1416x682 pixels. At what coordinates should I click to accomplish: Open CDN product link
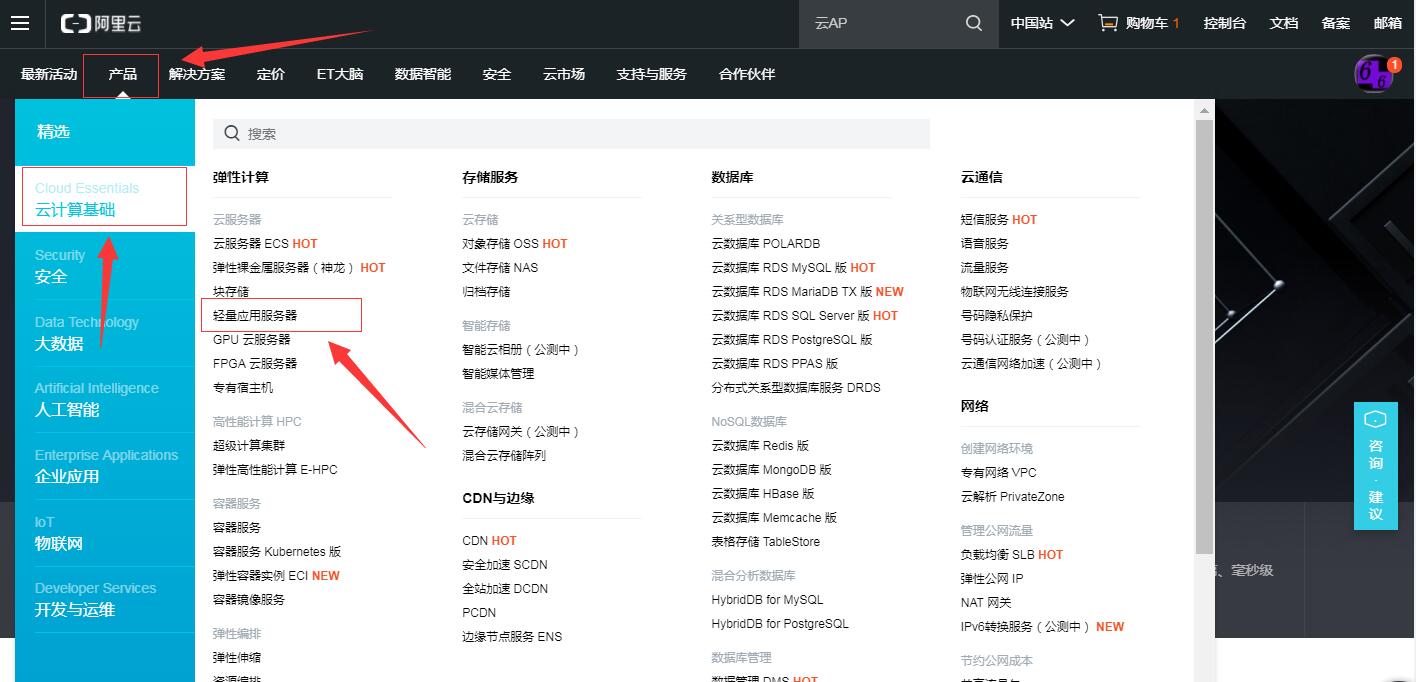(x=475, y=540)
